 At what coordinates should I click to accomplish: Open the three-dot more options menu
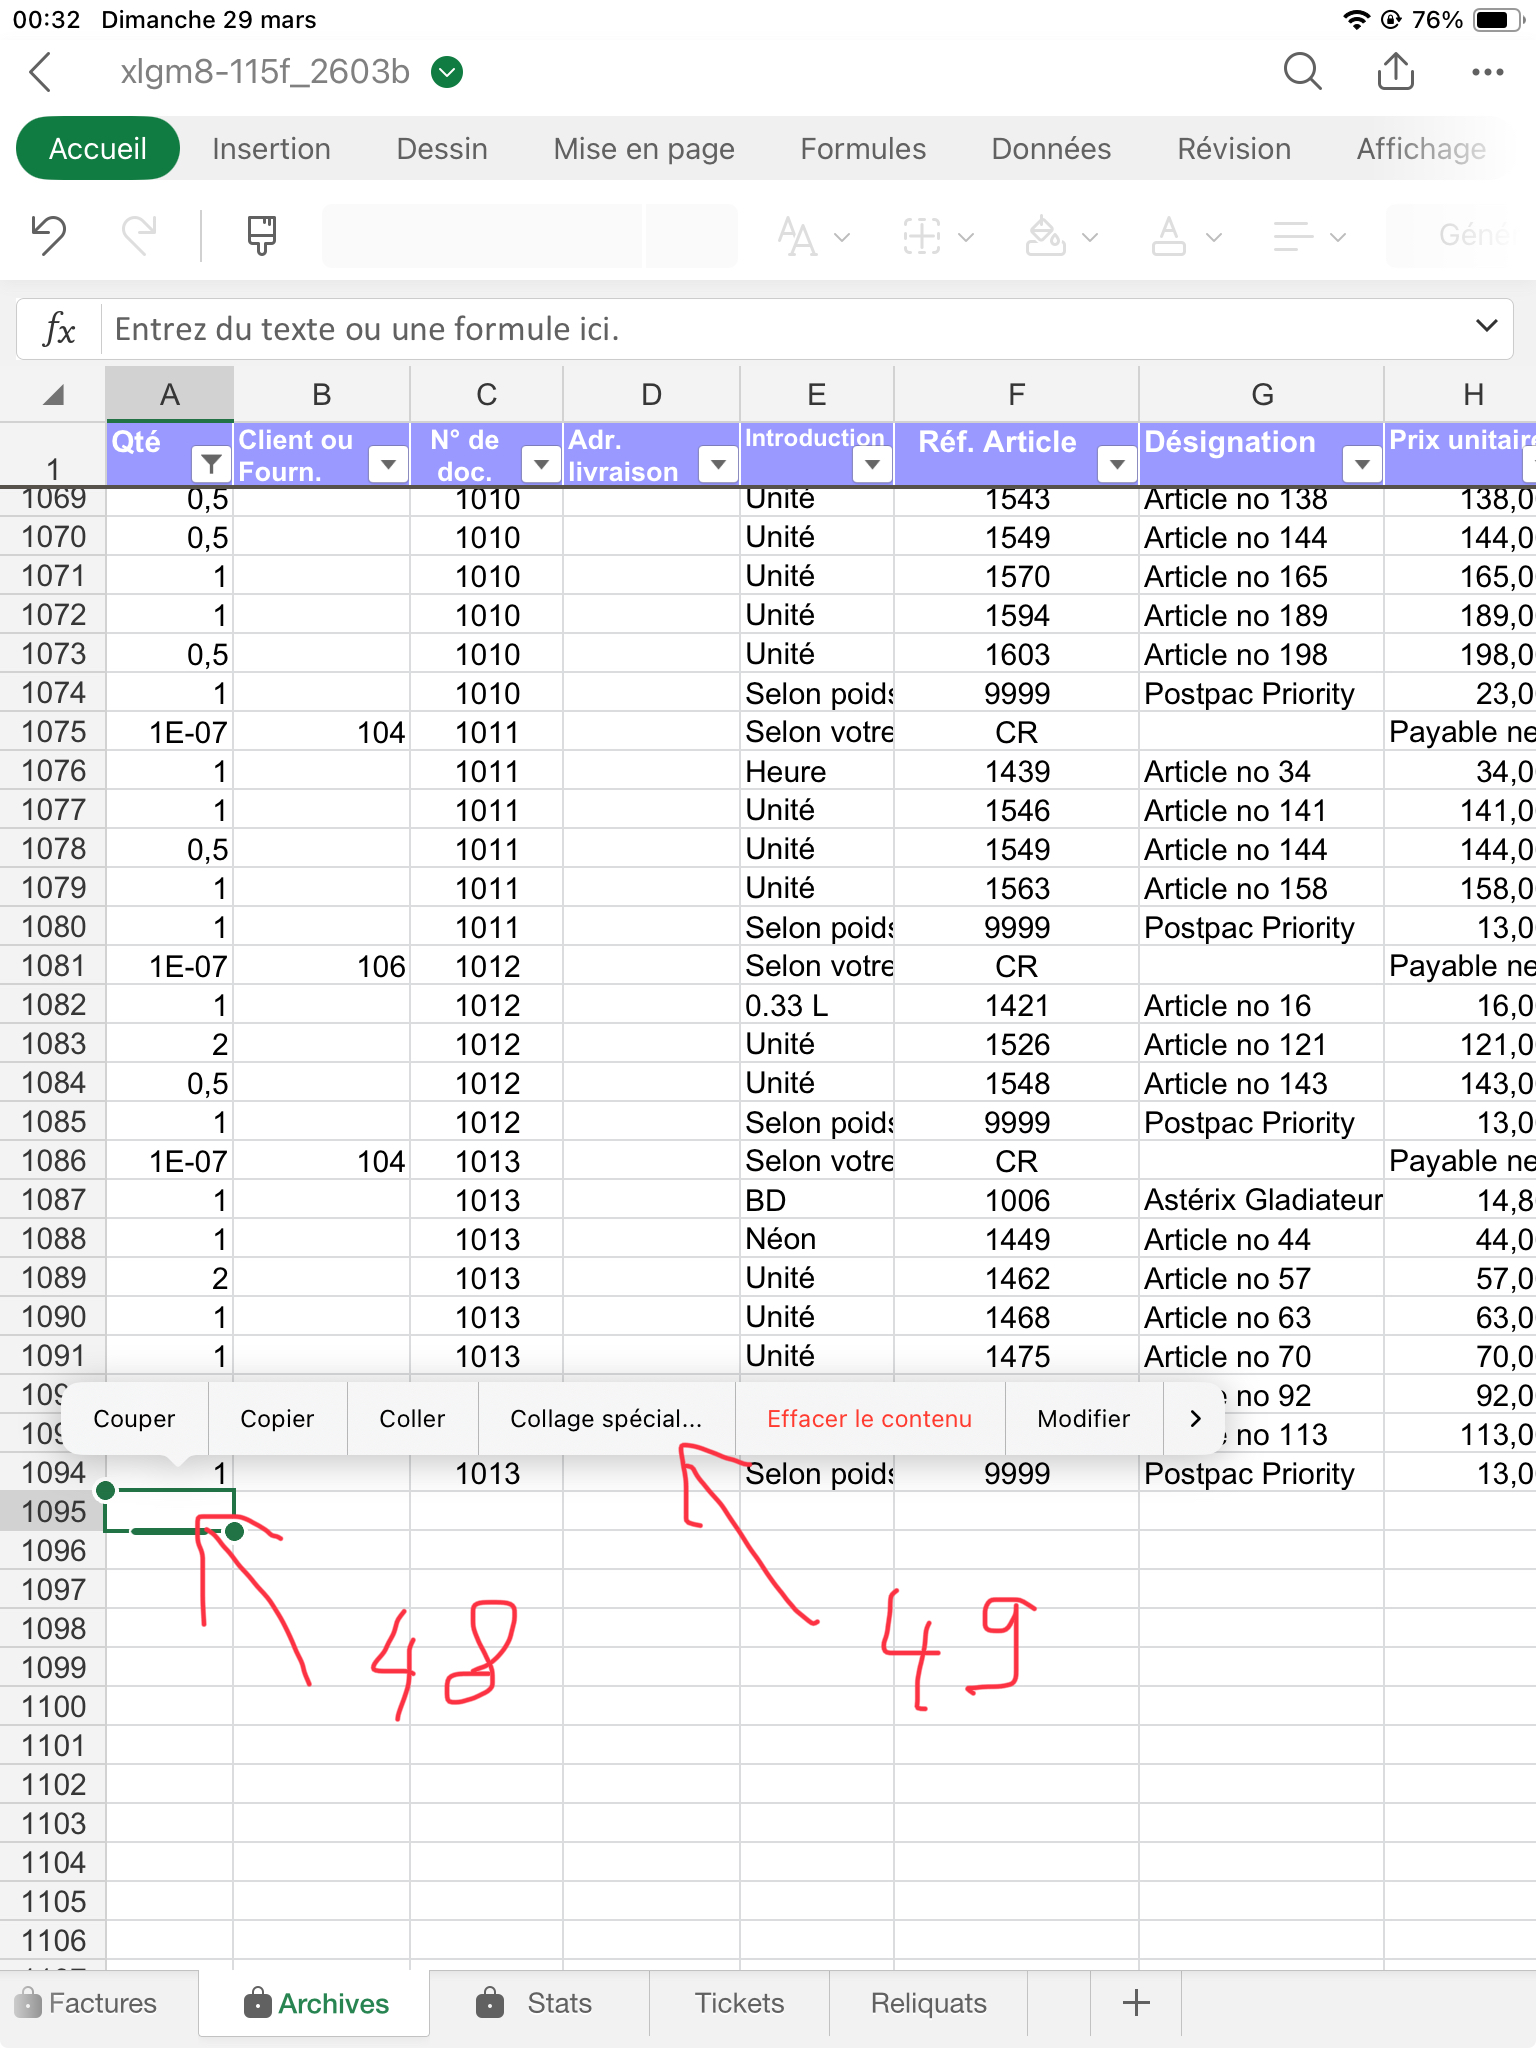(x=1487, y=72)
